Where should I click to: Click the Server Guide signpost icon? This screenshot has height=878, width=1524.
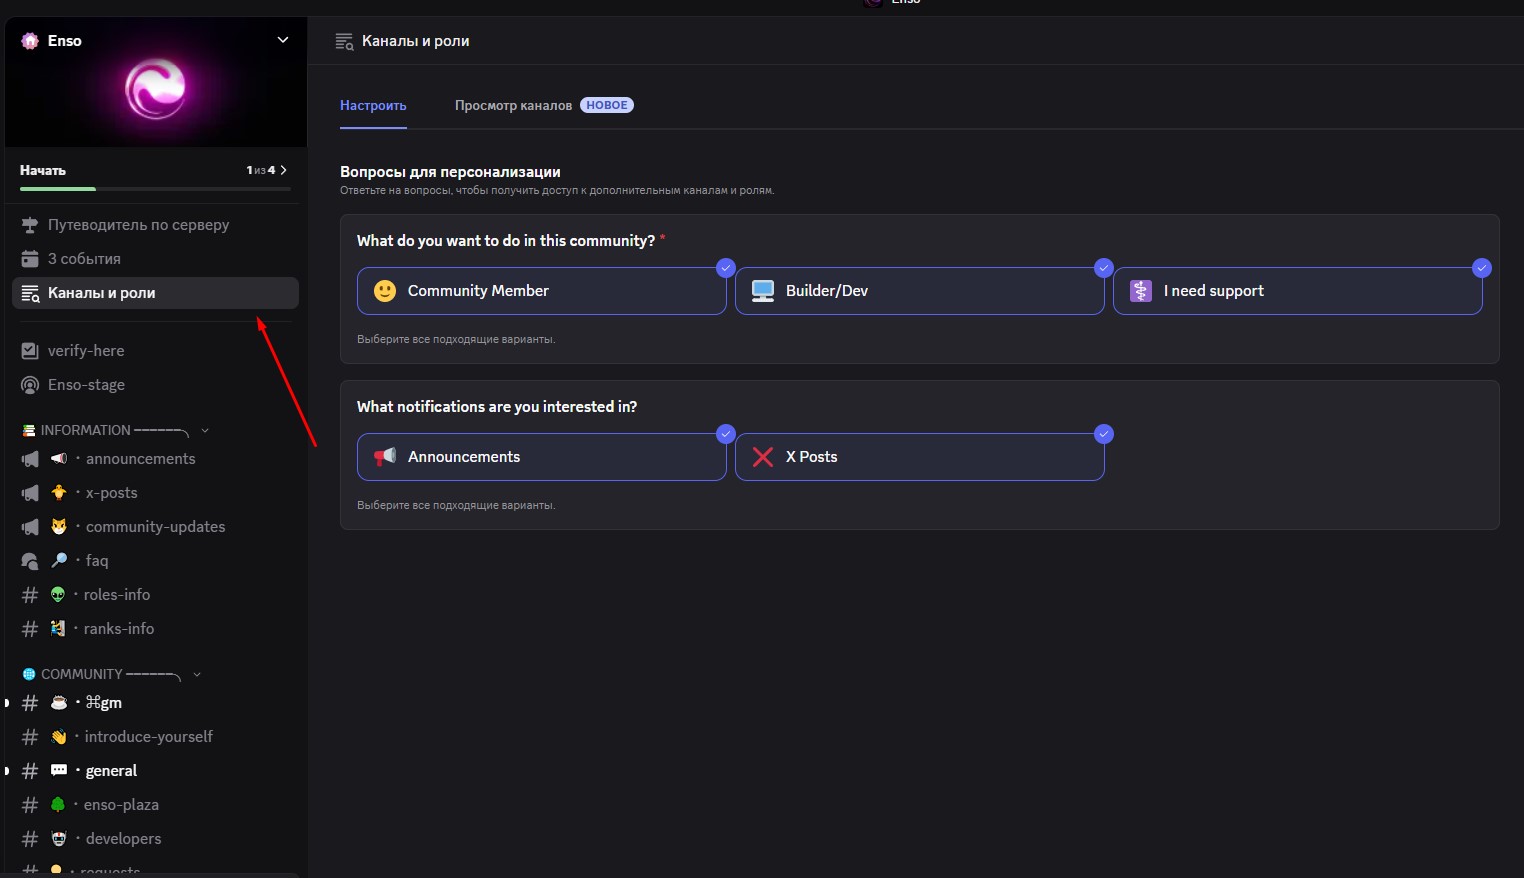(30, 225)
